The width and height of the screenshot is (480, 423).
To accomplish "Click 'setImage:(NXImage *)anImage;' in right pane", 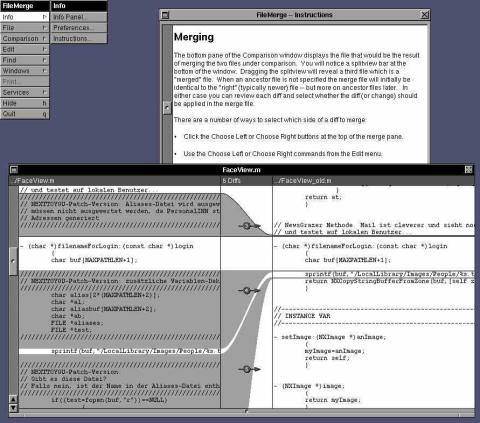I will point(333,337).
